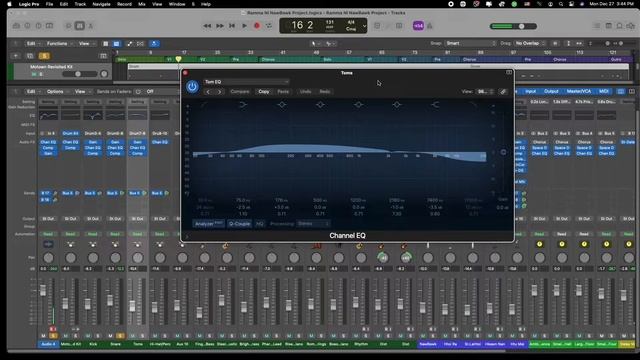Click Copy in the Channel EQ header
The image size is (640, 360).
(x=264, y=92)
